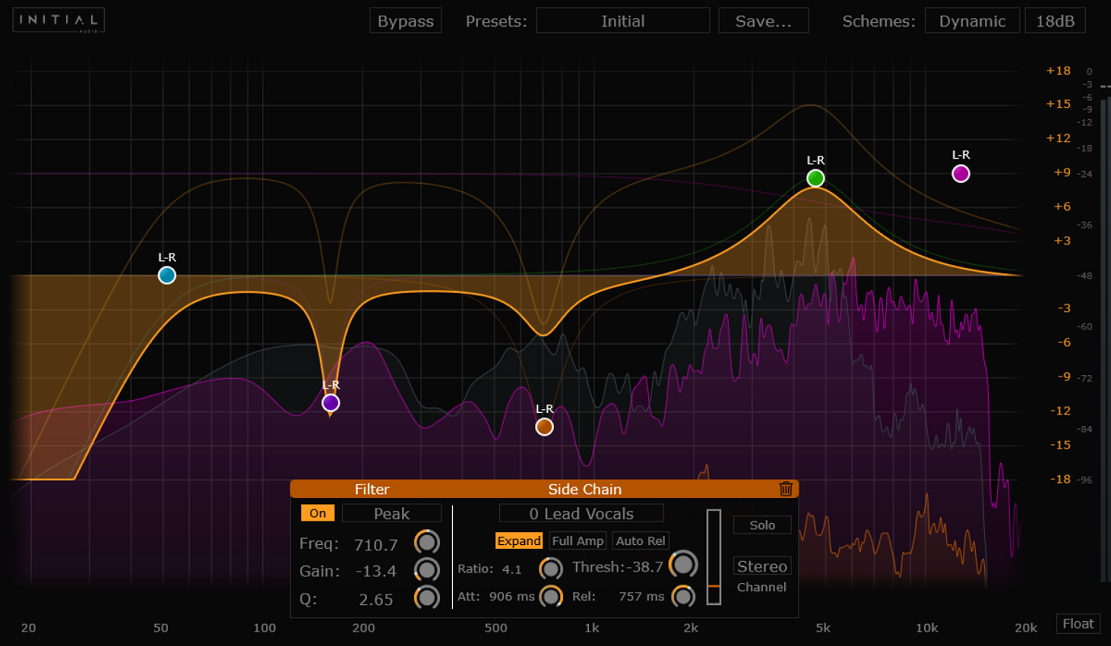
Task: Open the Presets dropdown showing Initial
Action: (623, 21)
